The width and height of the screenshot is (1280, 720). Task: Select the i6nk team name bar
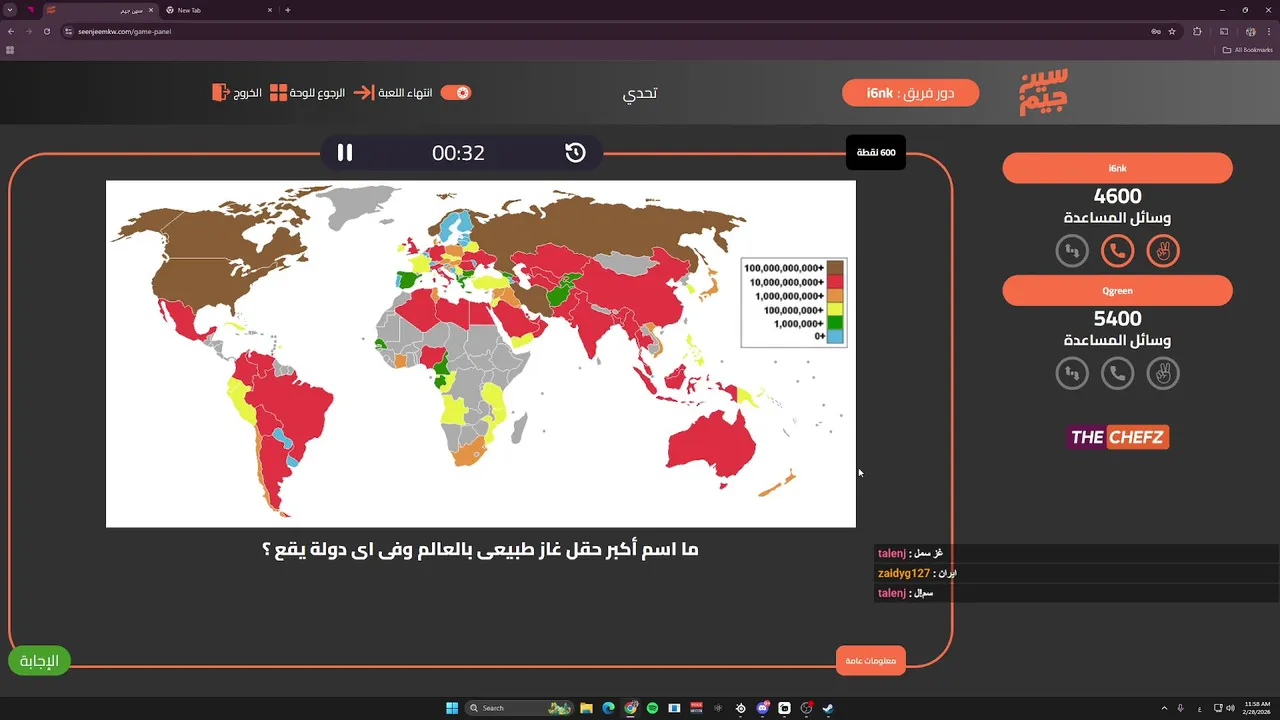[x=1117, y=168]
